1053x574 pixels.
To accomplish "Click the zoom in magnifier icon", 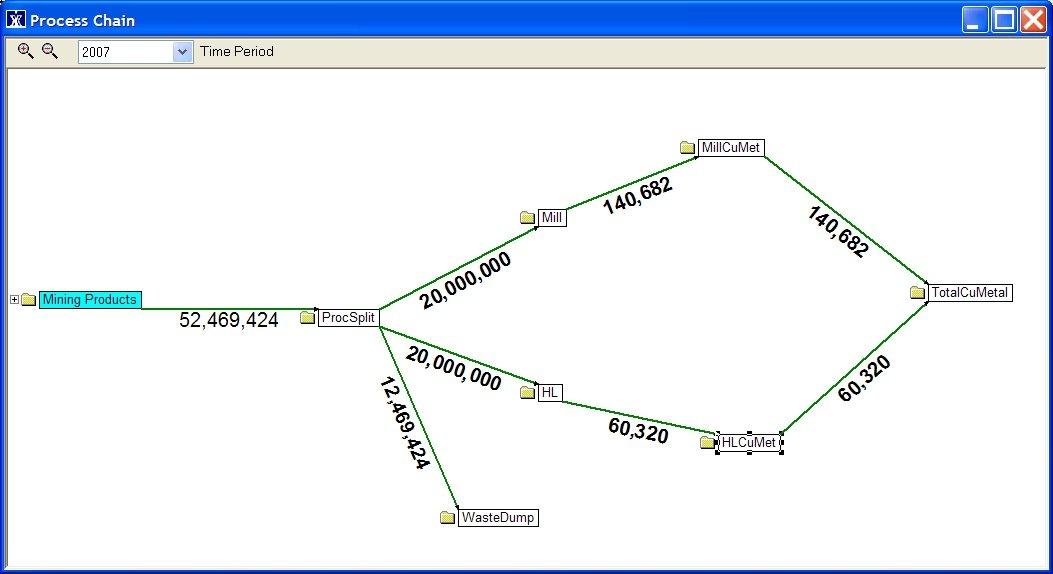I will [x=26, y=51].
